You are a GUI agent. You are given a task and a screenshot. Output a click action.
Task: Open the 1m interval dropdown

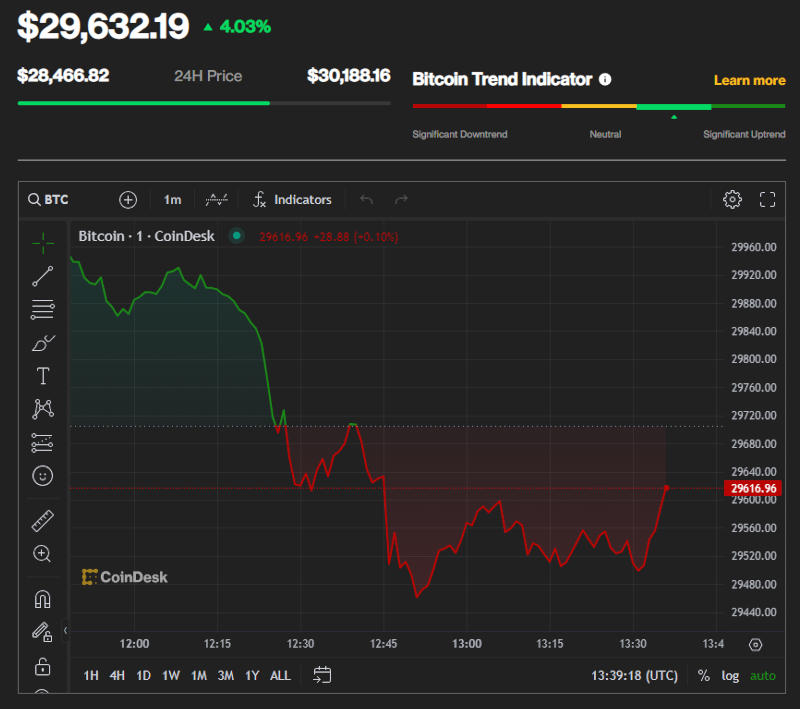point(173,199)
